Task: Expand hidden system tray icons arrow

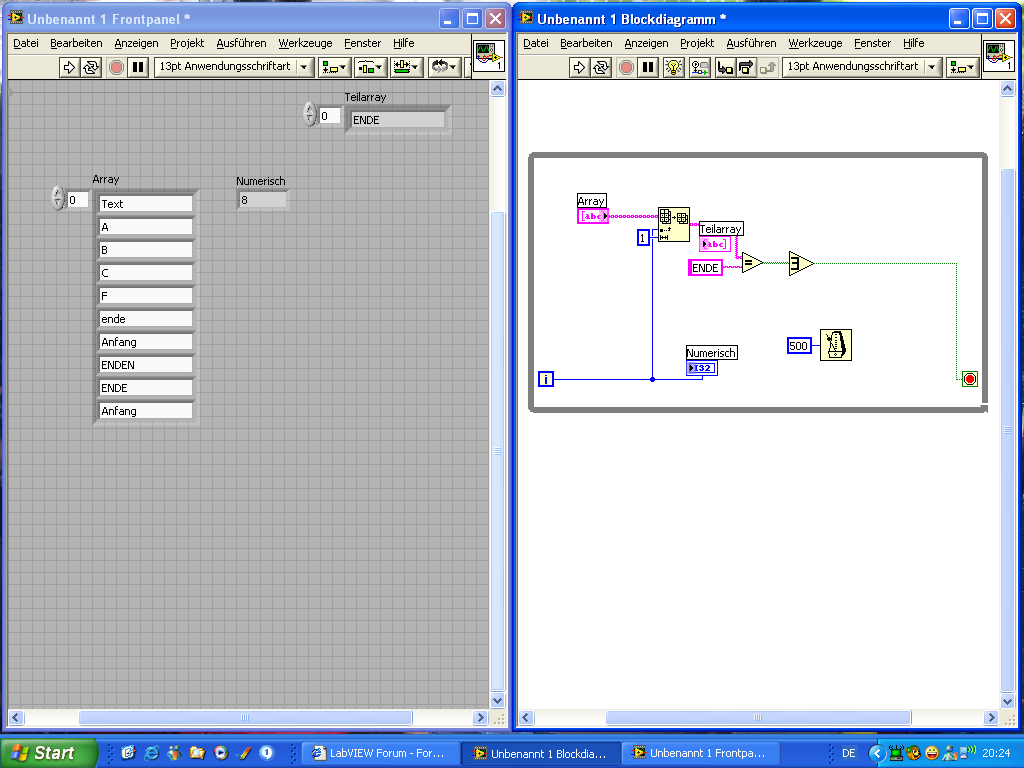Action: [x=877, y=753]
